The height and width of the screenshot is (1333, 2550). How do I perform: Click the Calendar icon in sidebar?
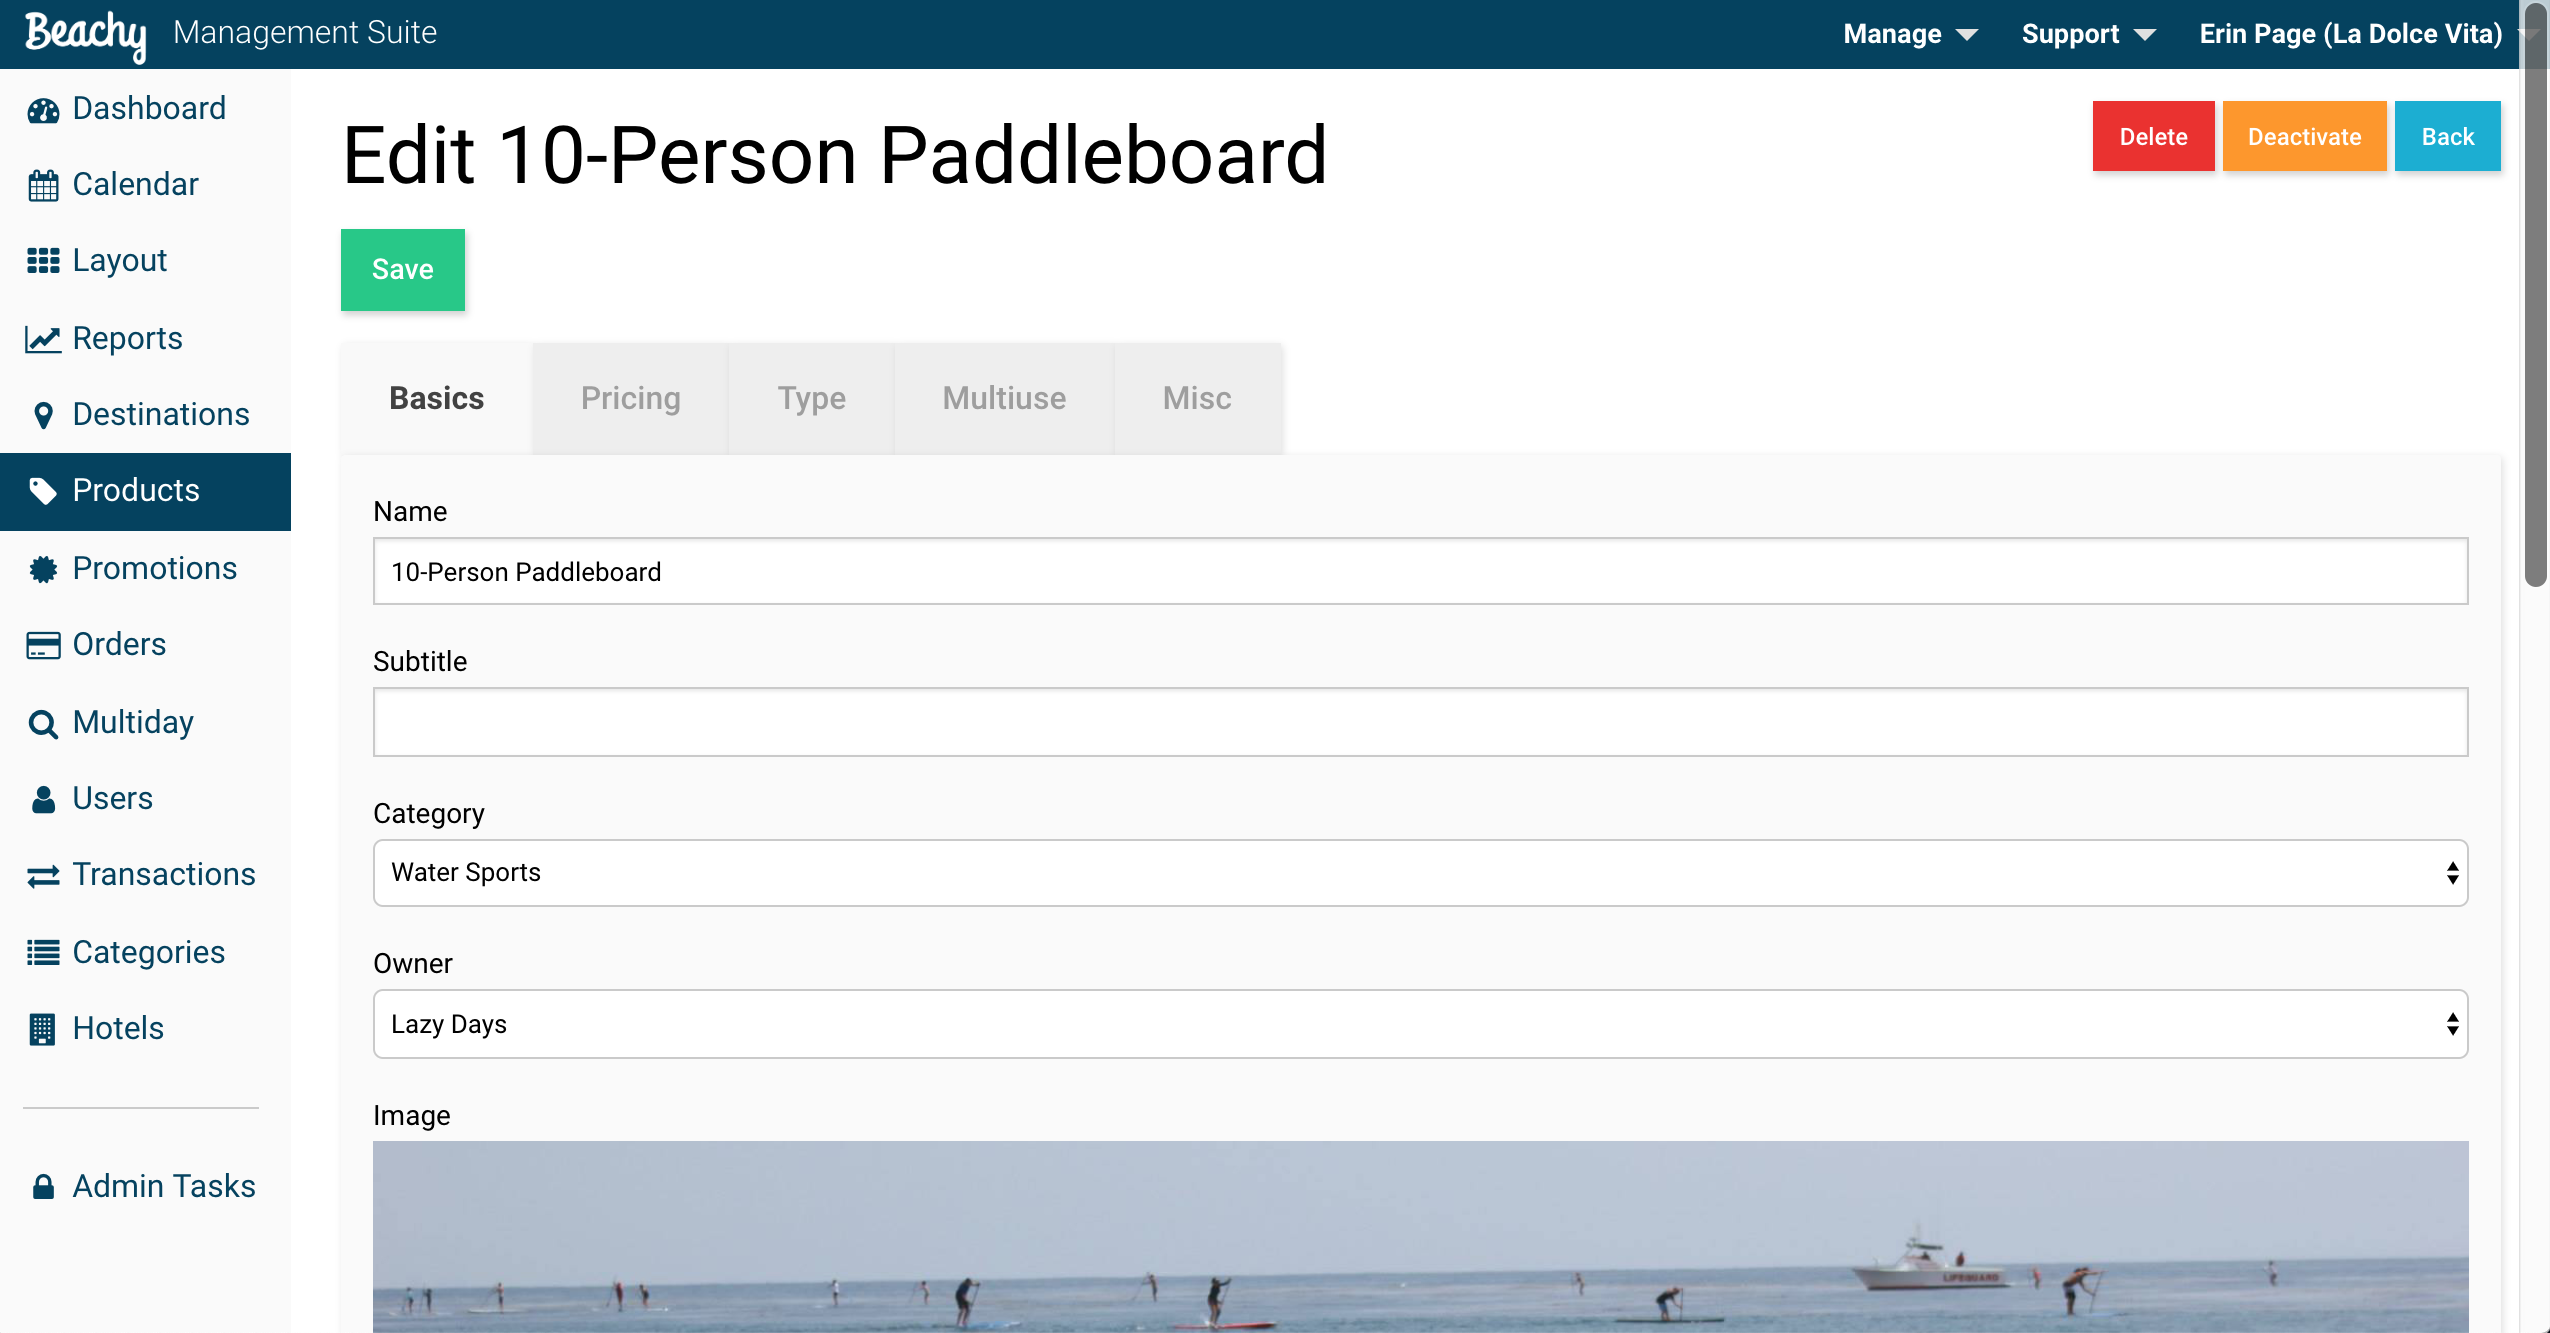tap(43, 186)
